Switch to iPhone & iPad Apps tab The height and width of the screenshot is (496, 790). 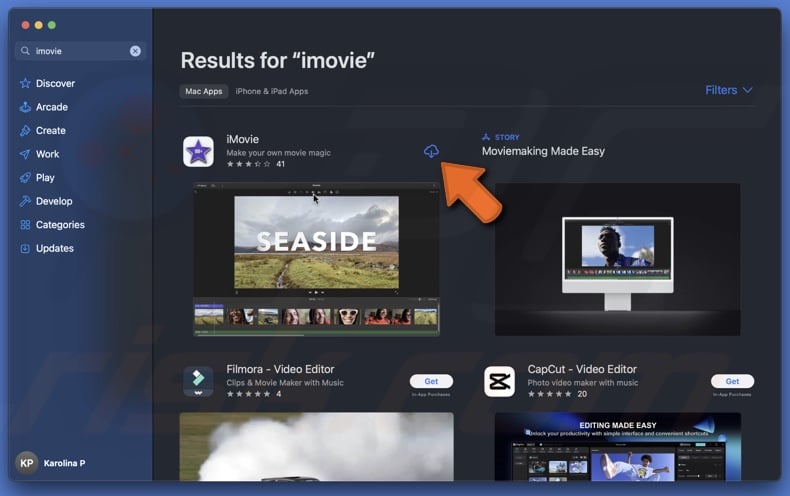click(272, 91)
